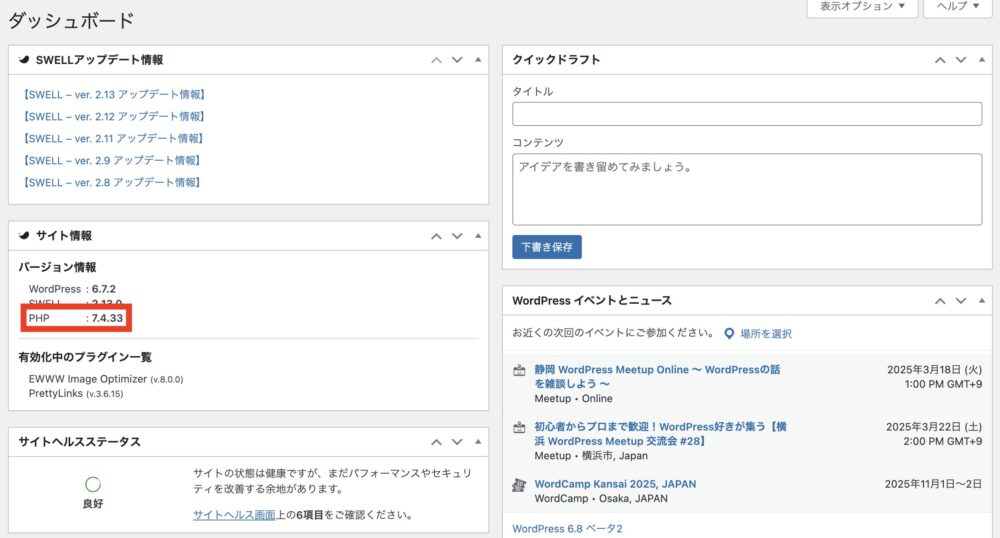Collapse the クイックドラフト panel
Screen dimensions: 1000x538
[982, 60]
